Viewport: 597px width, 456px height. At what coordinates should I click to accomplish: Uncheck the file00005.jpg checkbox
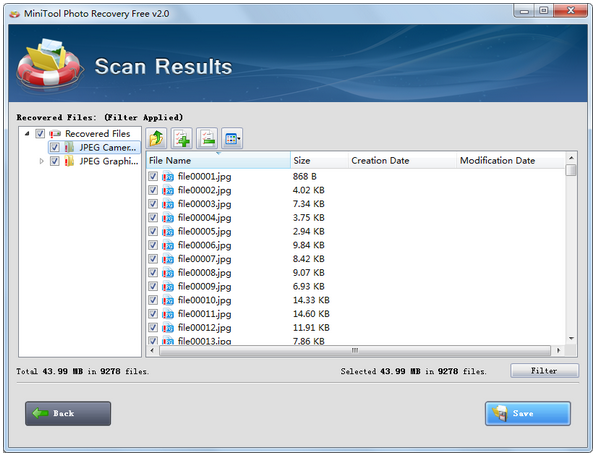coord(153,231)
